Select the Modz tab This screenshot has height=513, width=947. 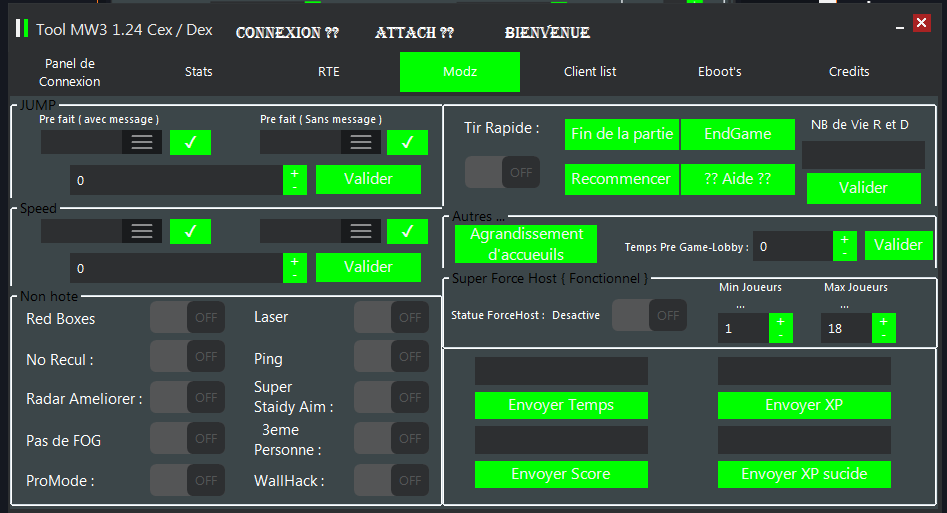pos(460,72)
